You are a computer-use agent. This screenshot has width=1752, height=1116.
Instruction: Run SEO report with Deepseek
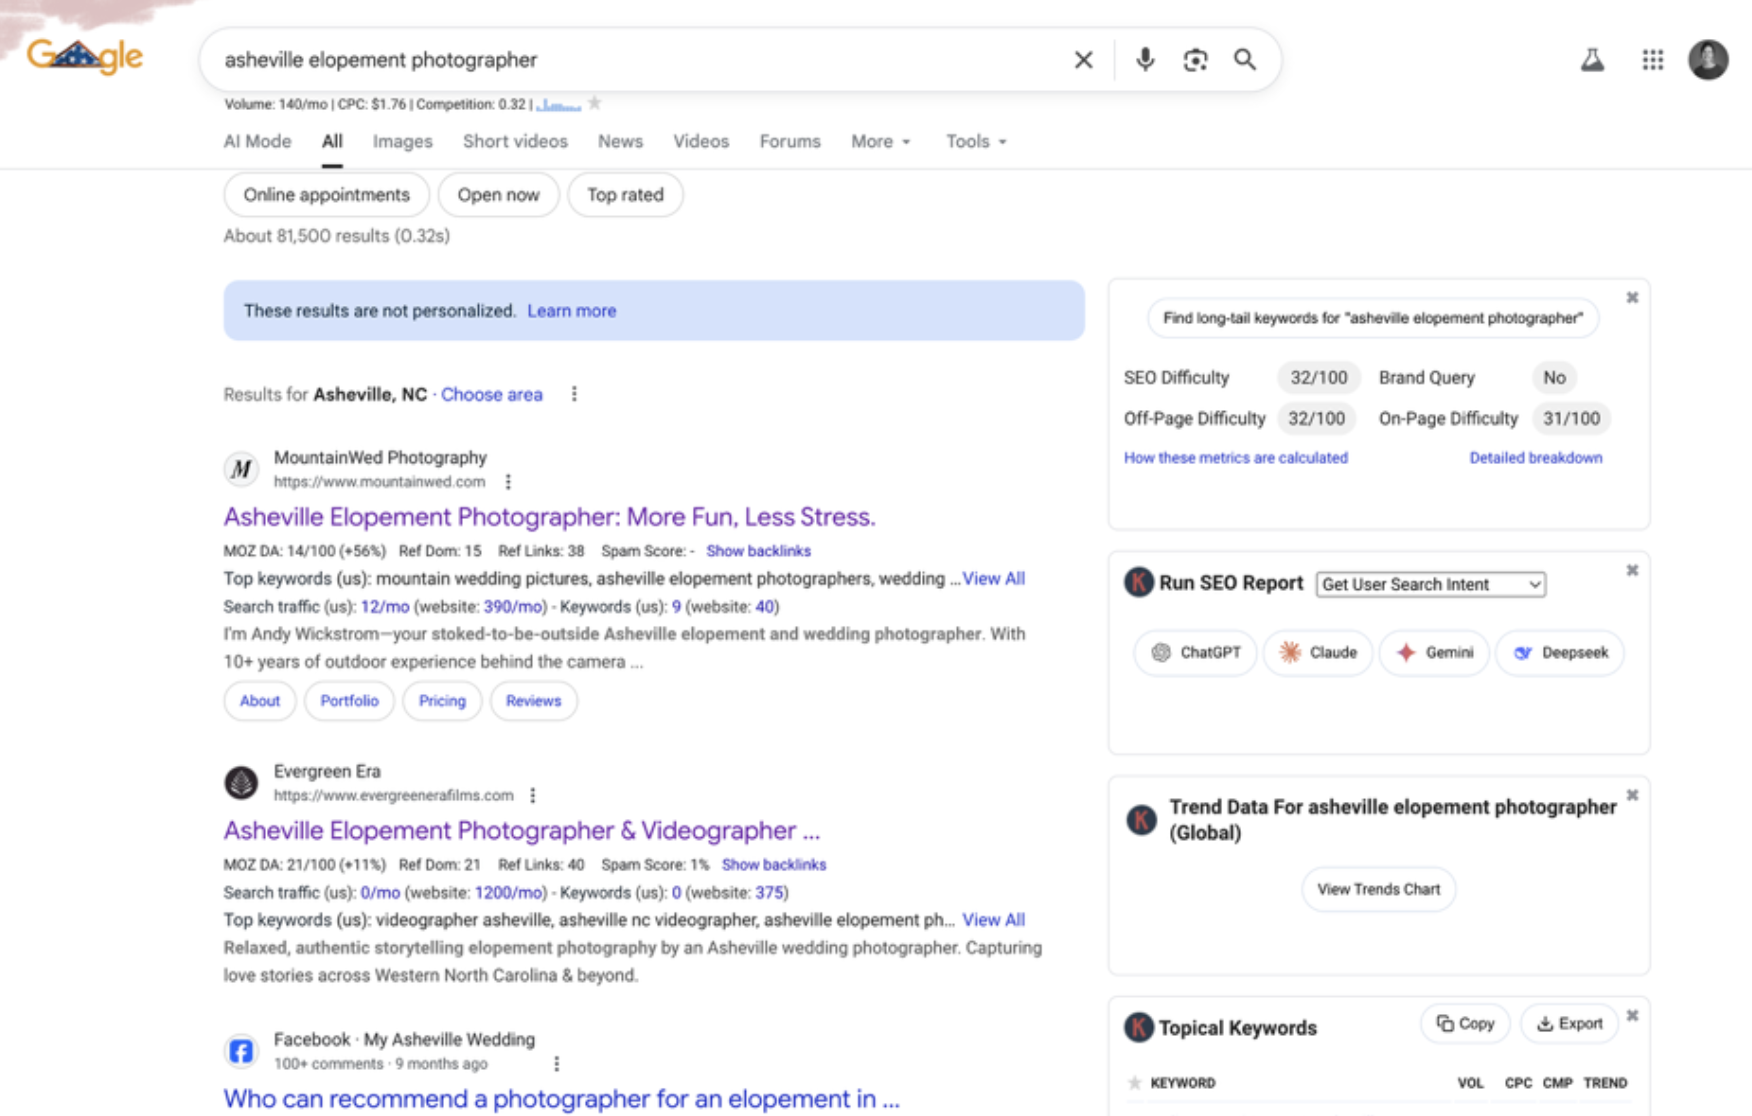[x=1559, y=652]
